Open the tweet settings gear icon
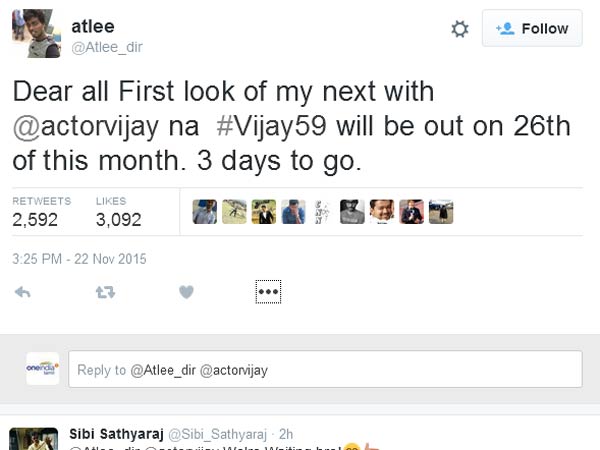The height and width of the screenshot is (450, 600). tap(460, 29)
